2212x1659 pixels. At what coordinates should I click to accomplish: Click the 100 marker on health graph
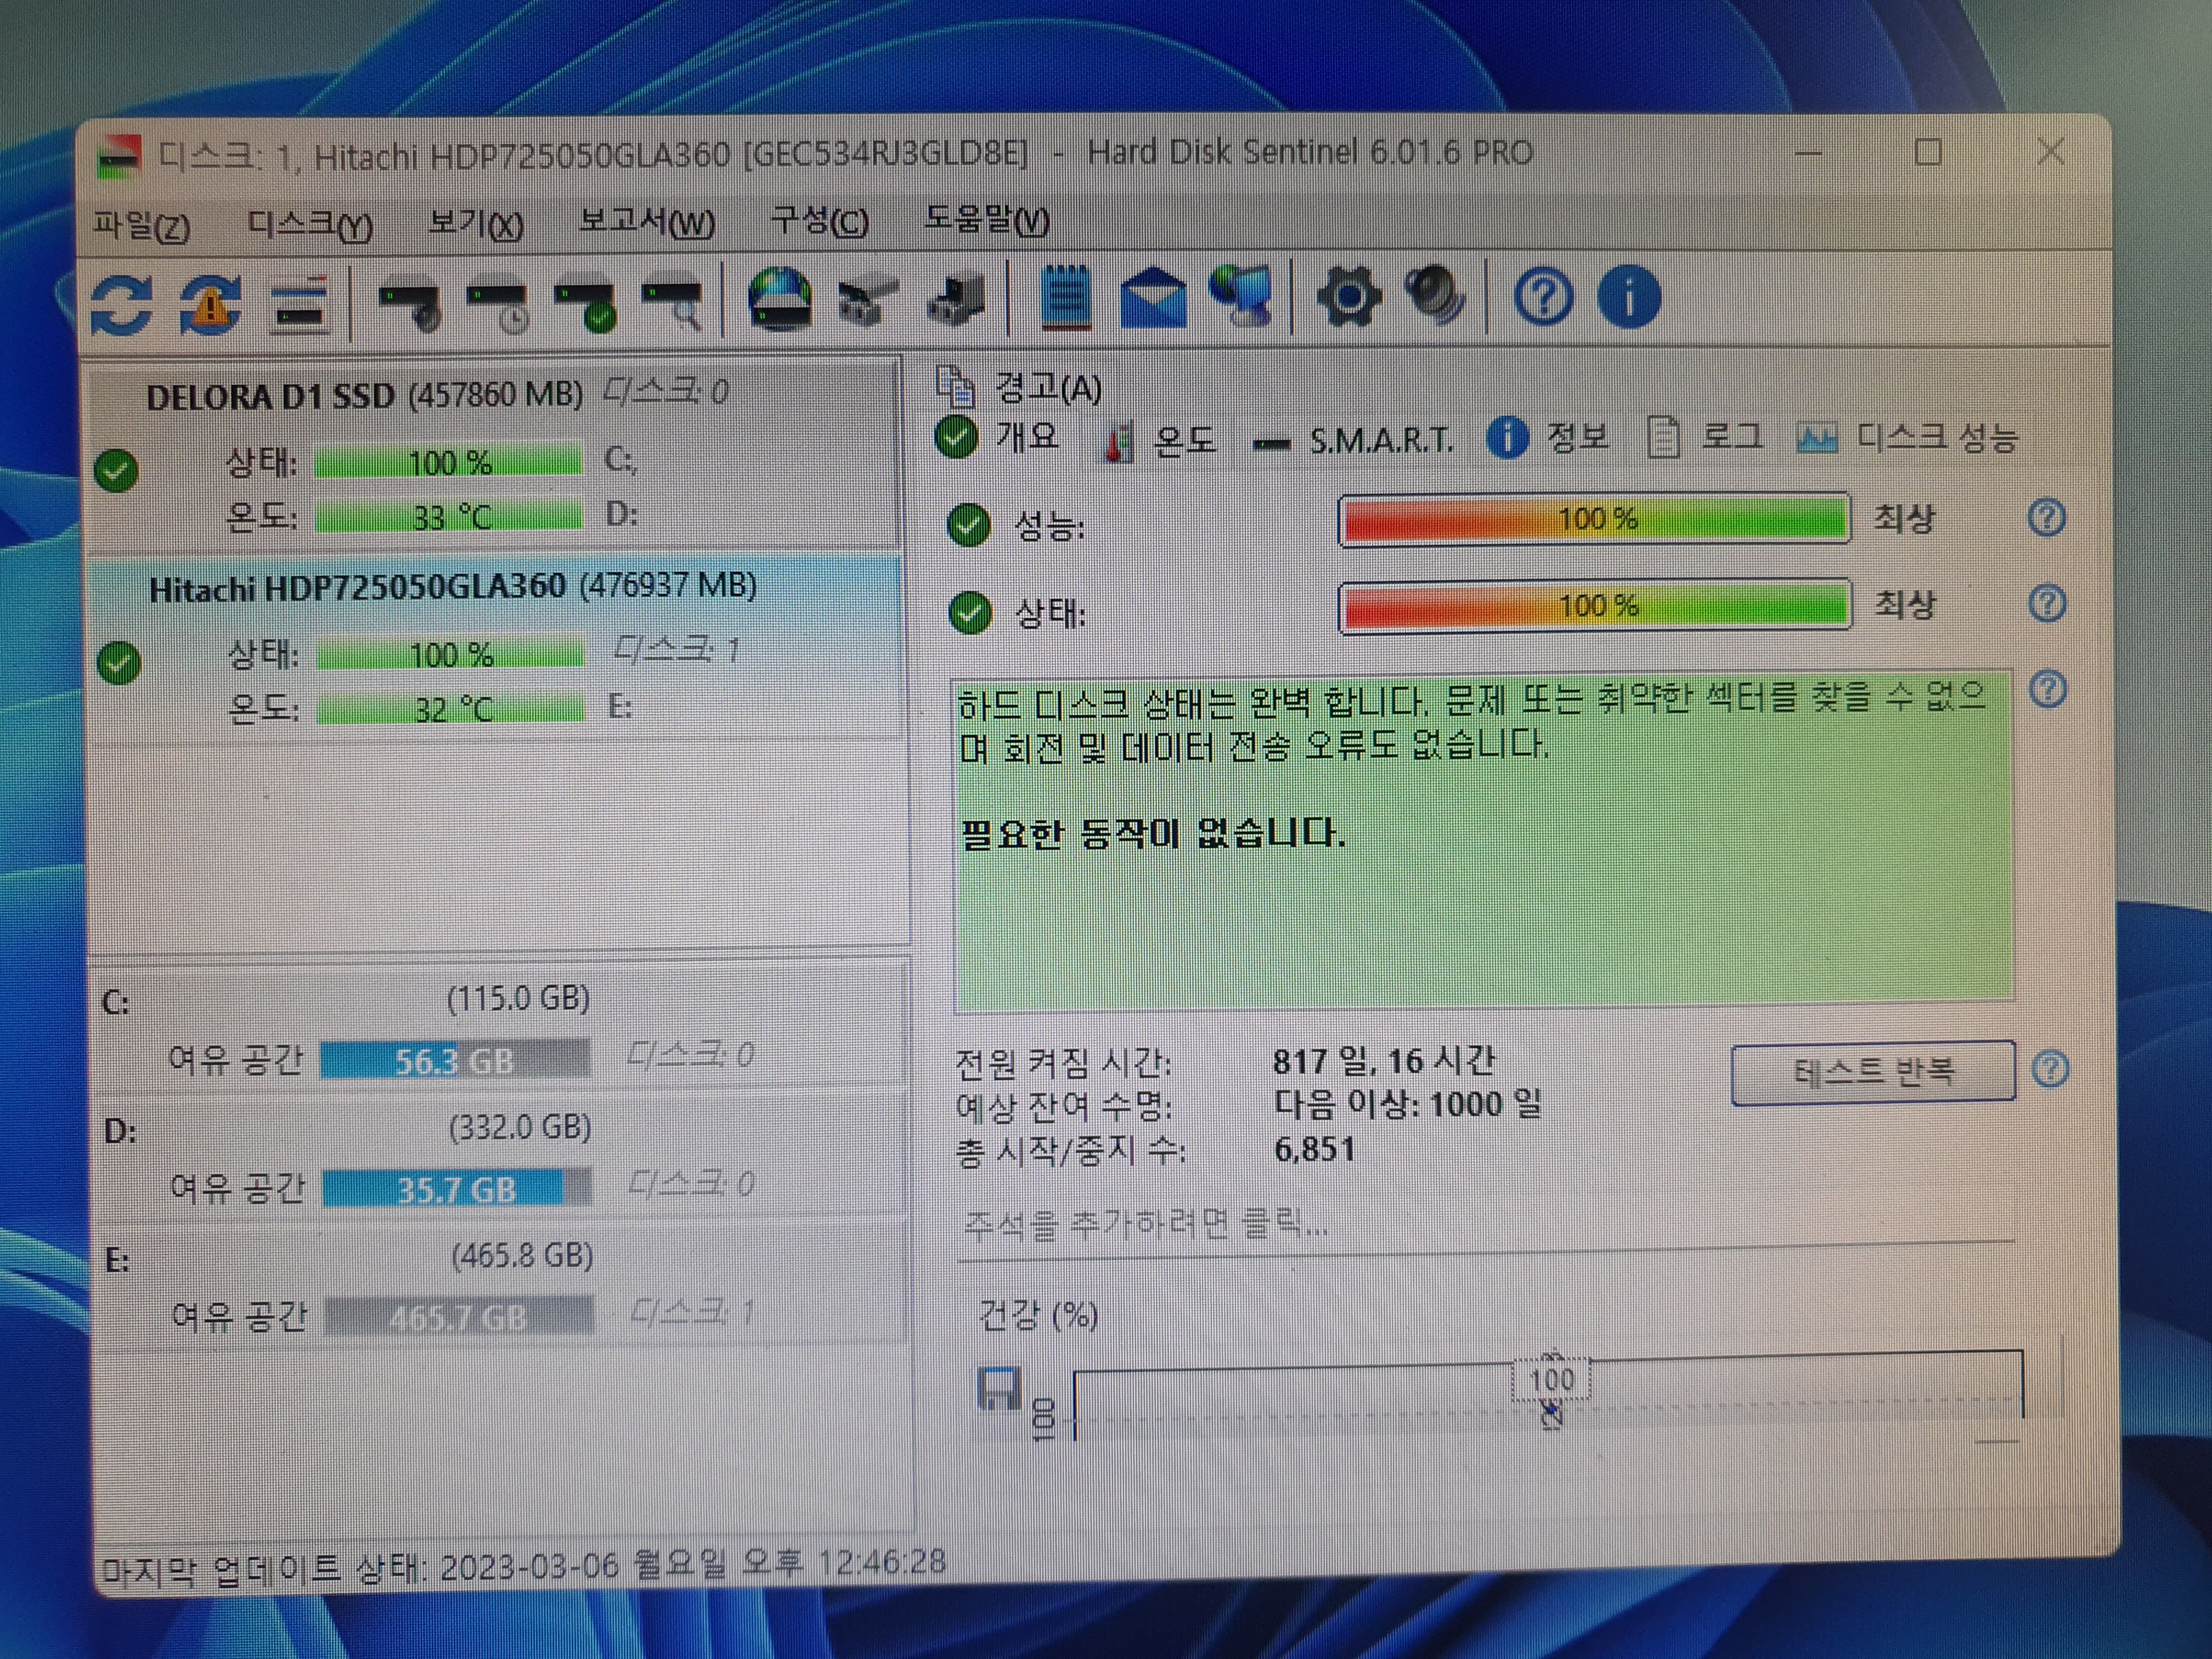(1551, 1380)
